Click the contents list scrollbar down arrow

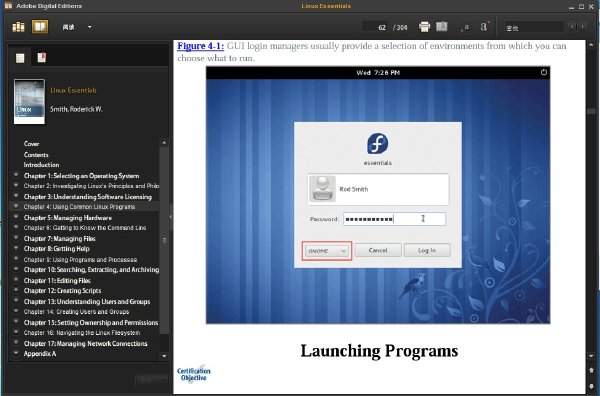coord(164,356)
